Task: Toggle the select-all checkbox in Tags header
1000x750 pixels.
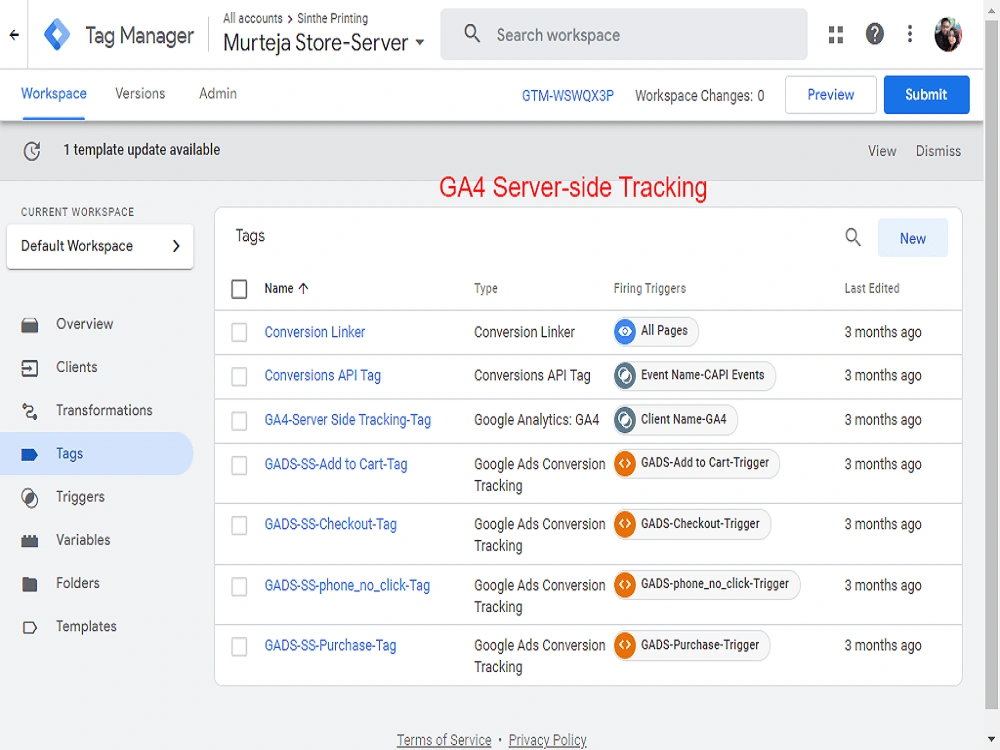Action: [x=239, y=289]
